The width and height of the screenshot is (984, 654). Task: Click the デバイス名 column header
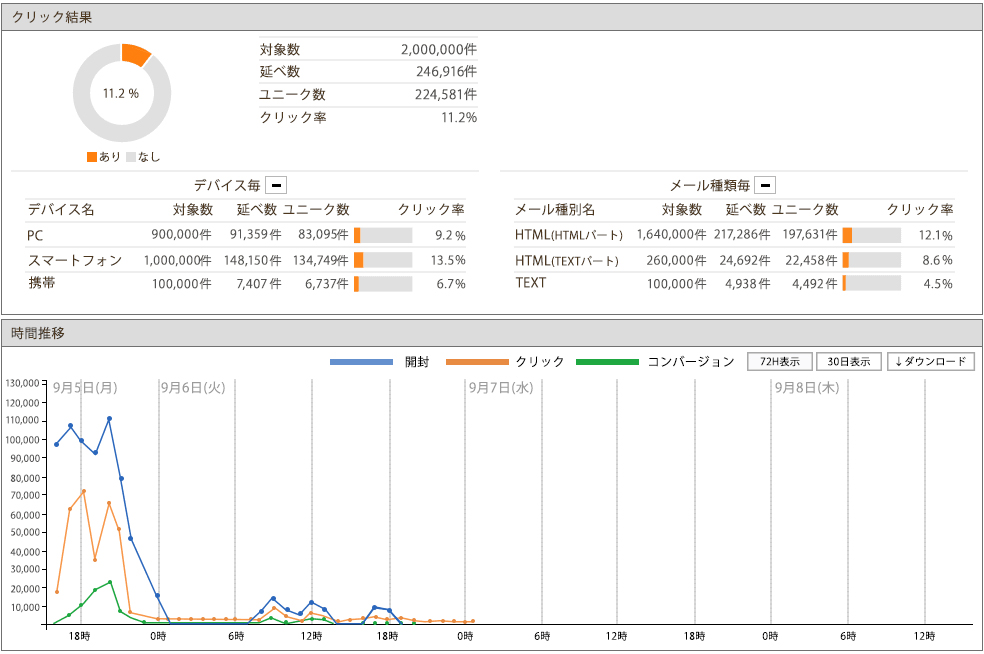point(61,210)
